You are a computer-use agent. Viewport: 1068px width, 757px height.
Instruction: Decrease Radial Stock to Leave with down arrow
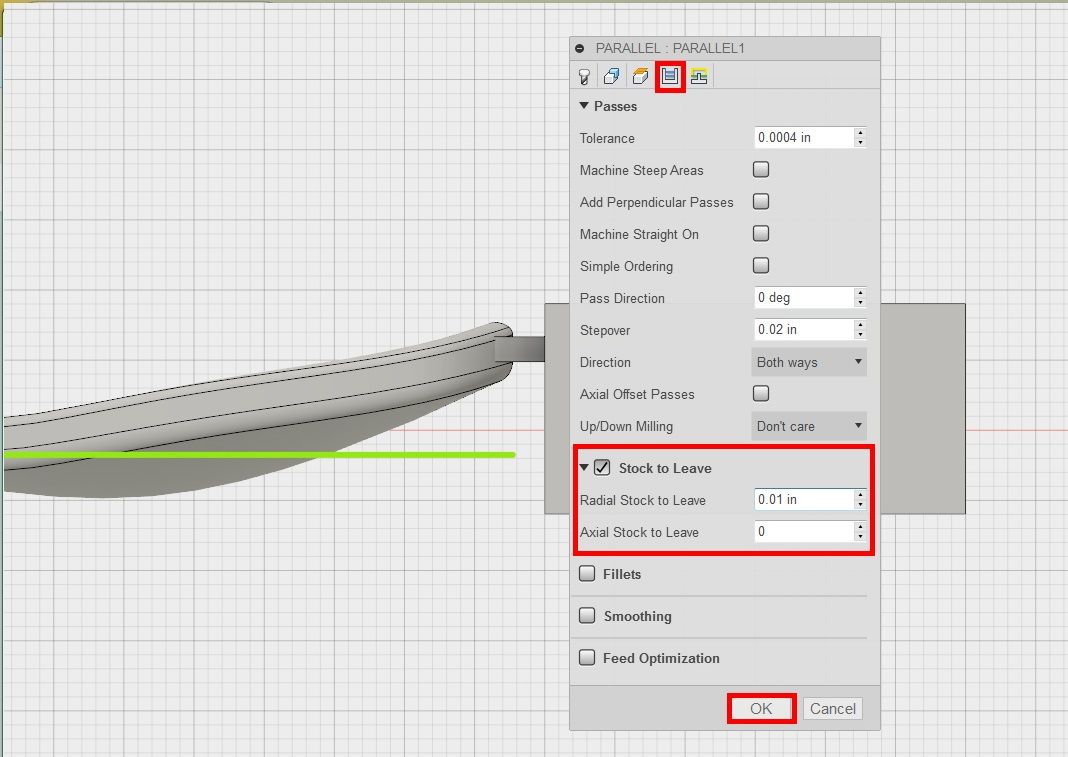click(x=861, y=504)
